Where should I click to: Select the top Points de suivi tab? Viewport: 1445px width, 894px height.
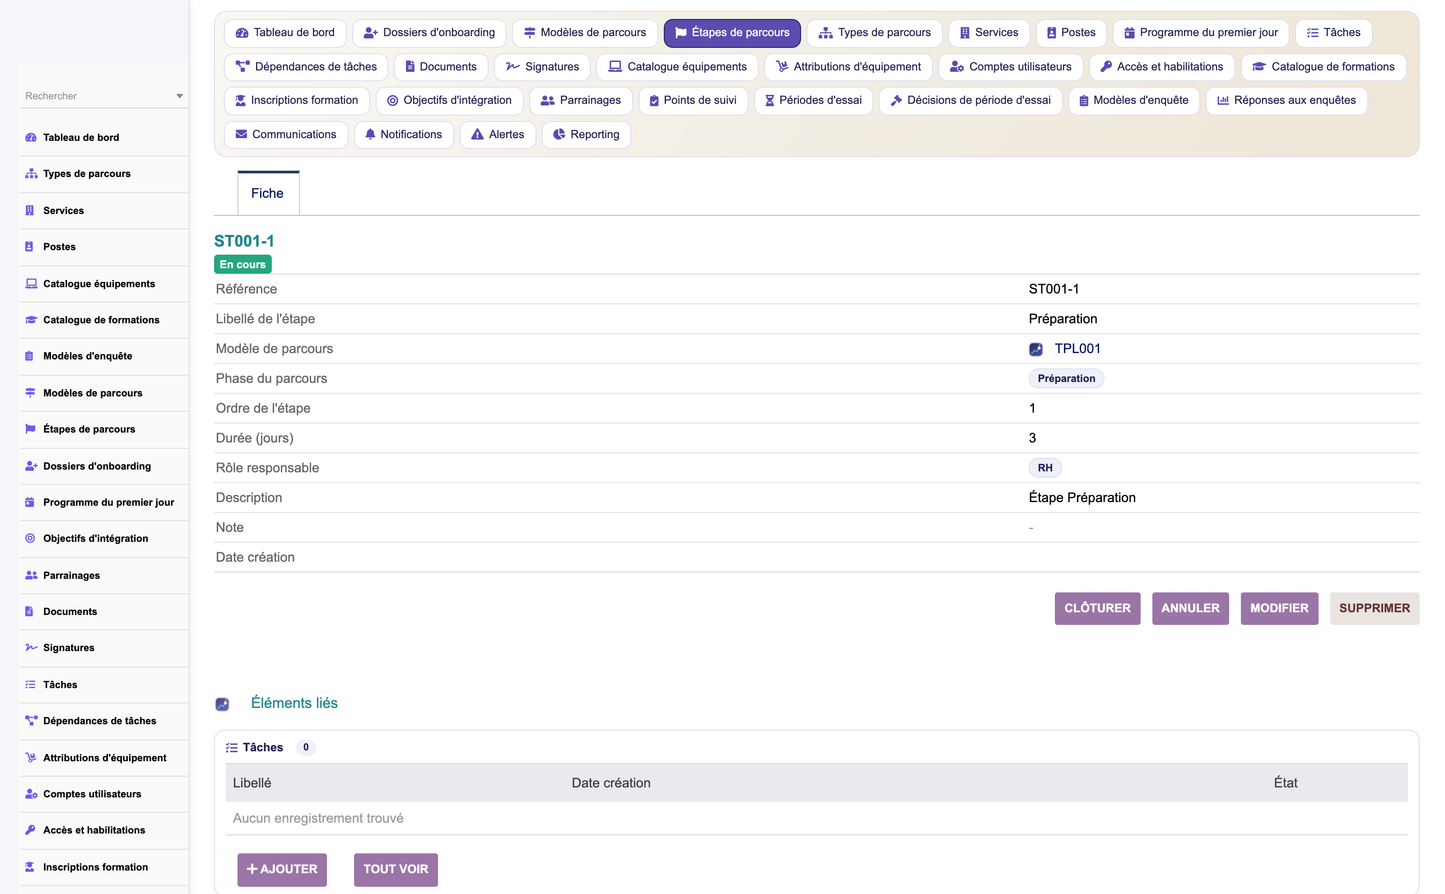[692, 101]
